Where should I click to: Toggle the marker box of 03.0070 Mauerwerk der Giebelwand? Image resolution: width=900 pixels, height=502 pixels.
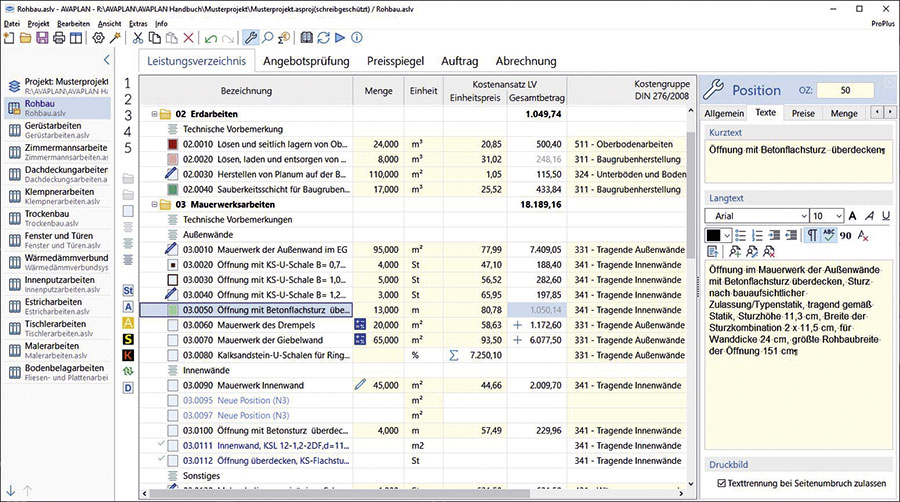pos(173,340)
